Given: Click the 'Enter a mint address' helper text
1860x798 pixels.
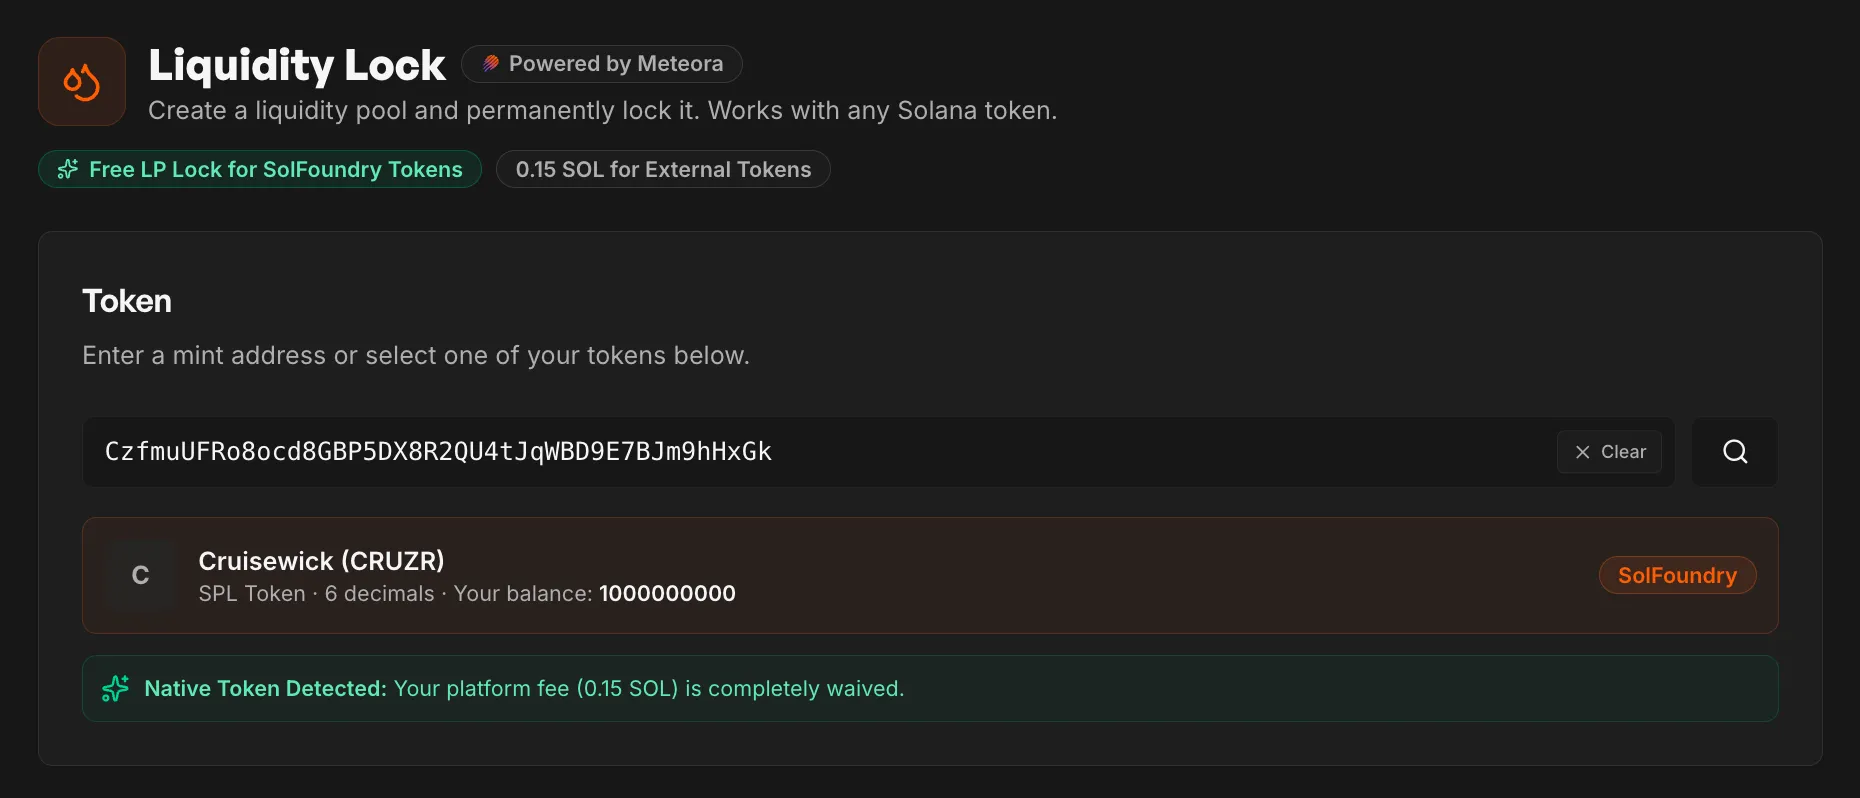Looking at the screenshot, I should click(x=416, y=356).
